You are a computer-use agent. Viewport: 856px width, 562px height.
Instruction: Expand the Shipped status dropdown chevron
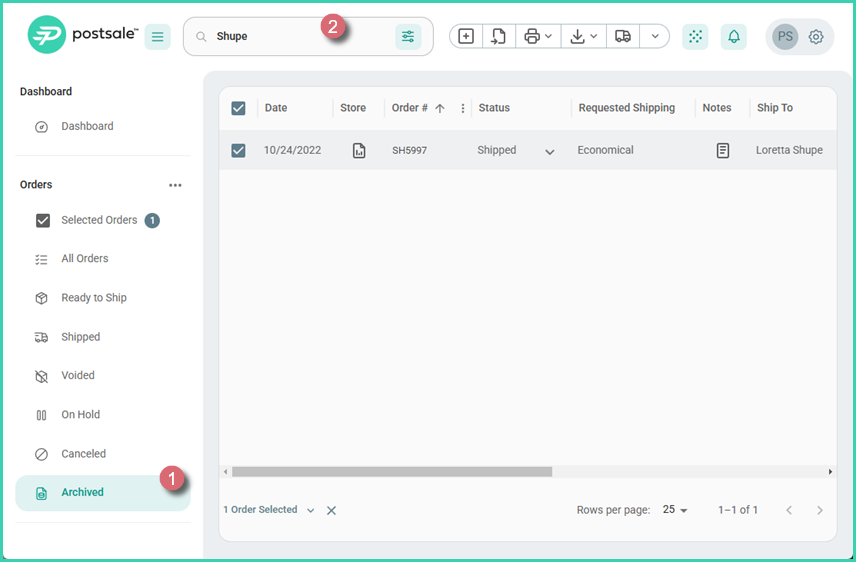(549, 152)
